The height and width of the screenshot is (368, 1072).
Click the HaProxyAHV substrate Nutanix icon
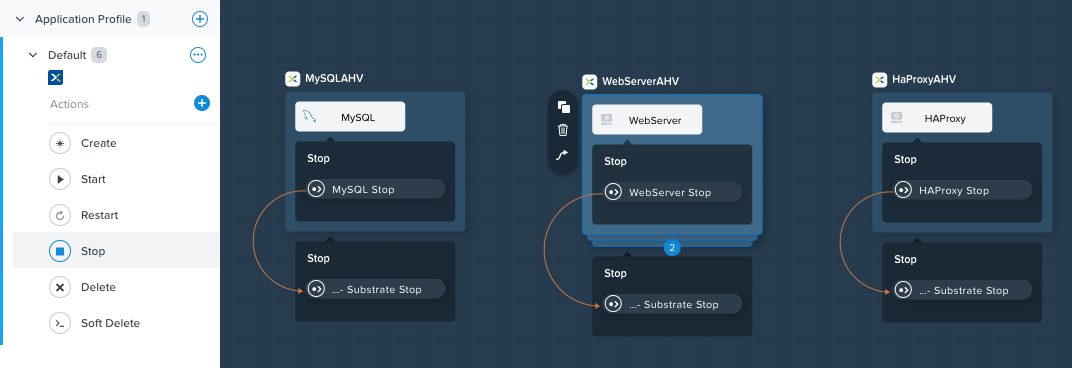(x=880, y=79)
